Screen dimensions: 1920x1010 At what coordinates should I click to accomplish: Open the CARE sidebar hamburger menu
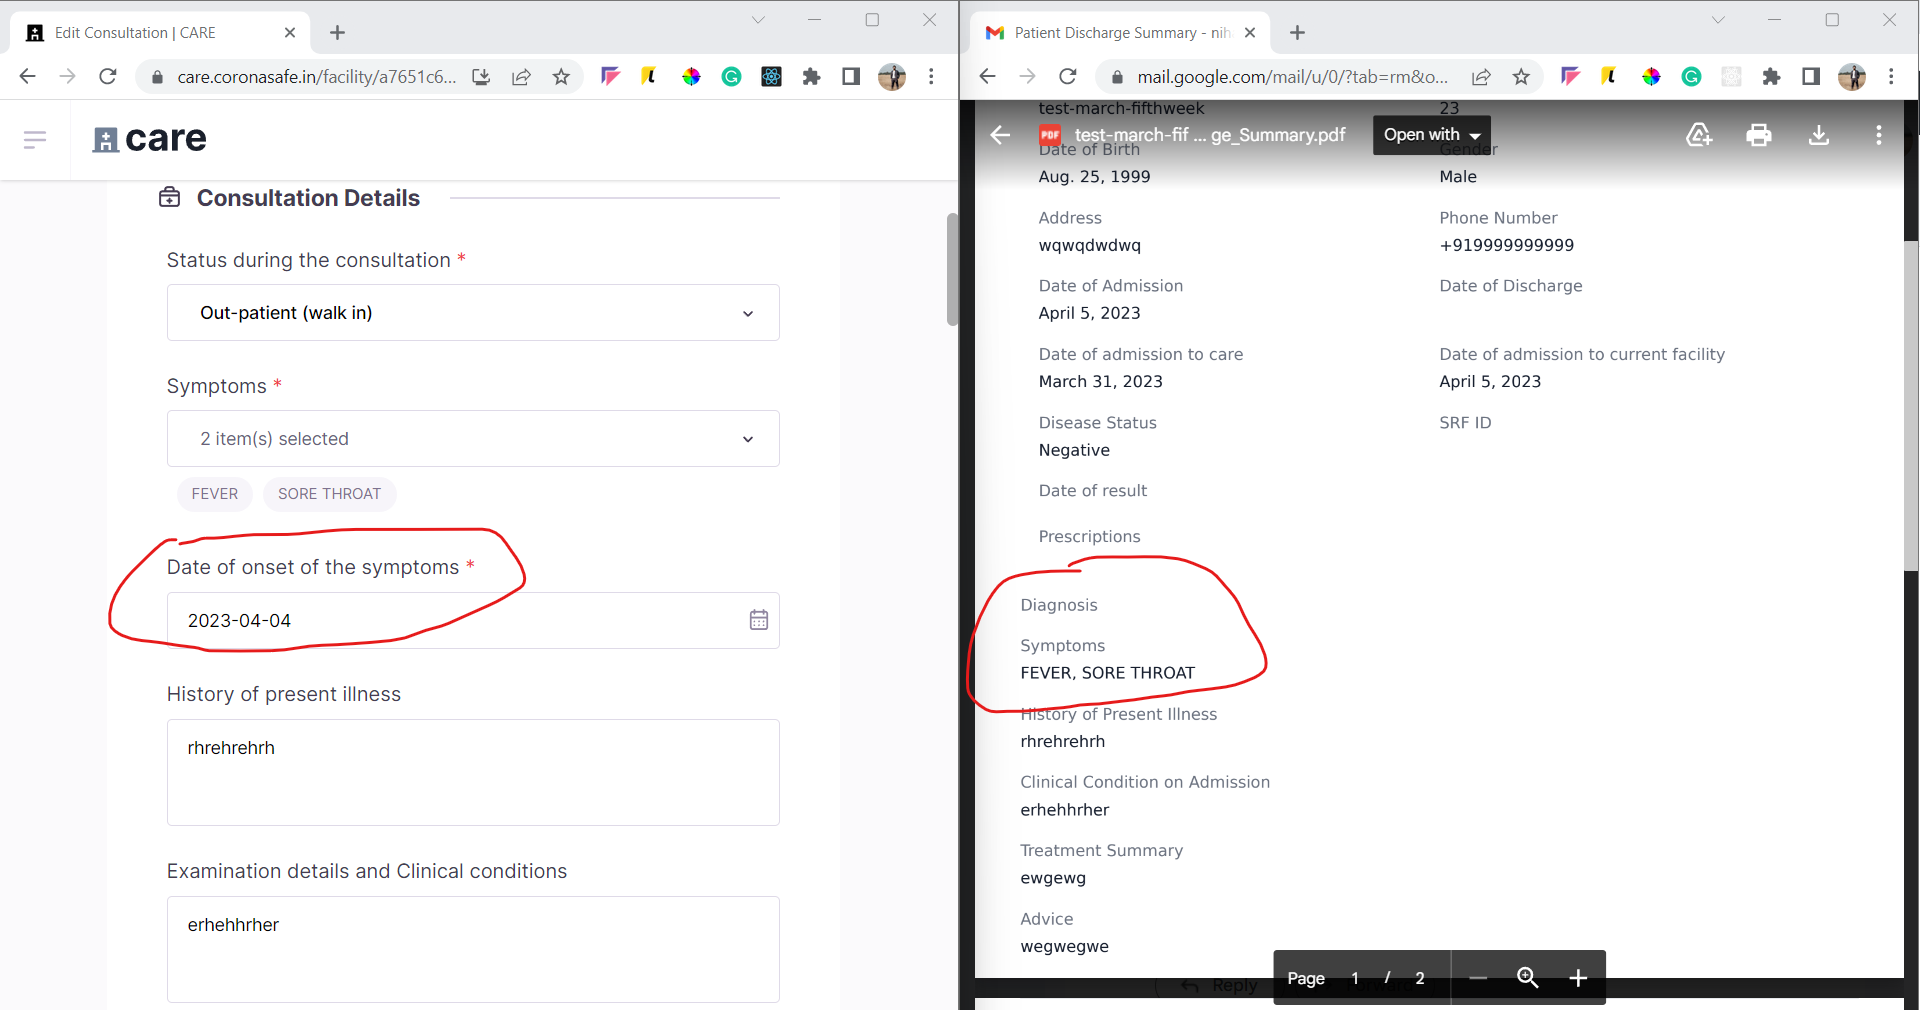coord(35,139)
